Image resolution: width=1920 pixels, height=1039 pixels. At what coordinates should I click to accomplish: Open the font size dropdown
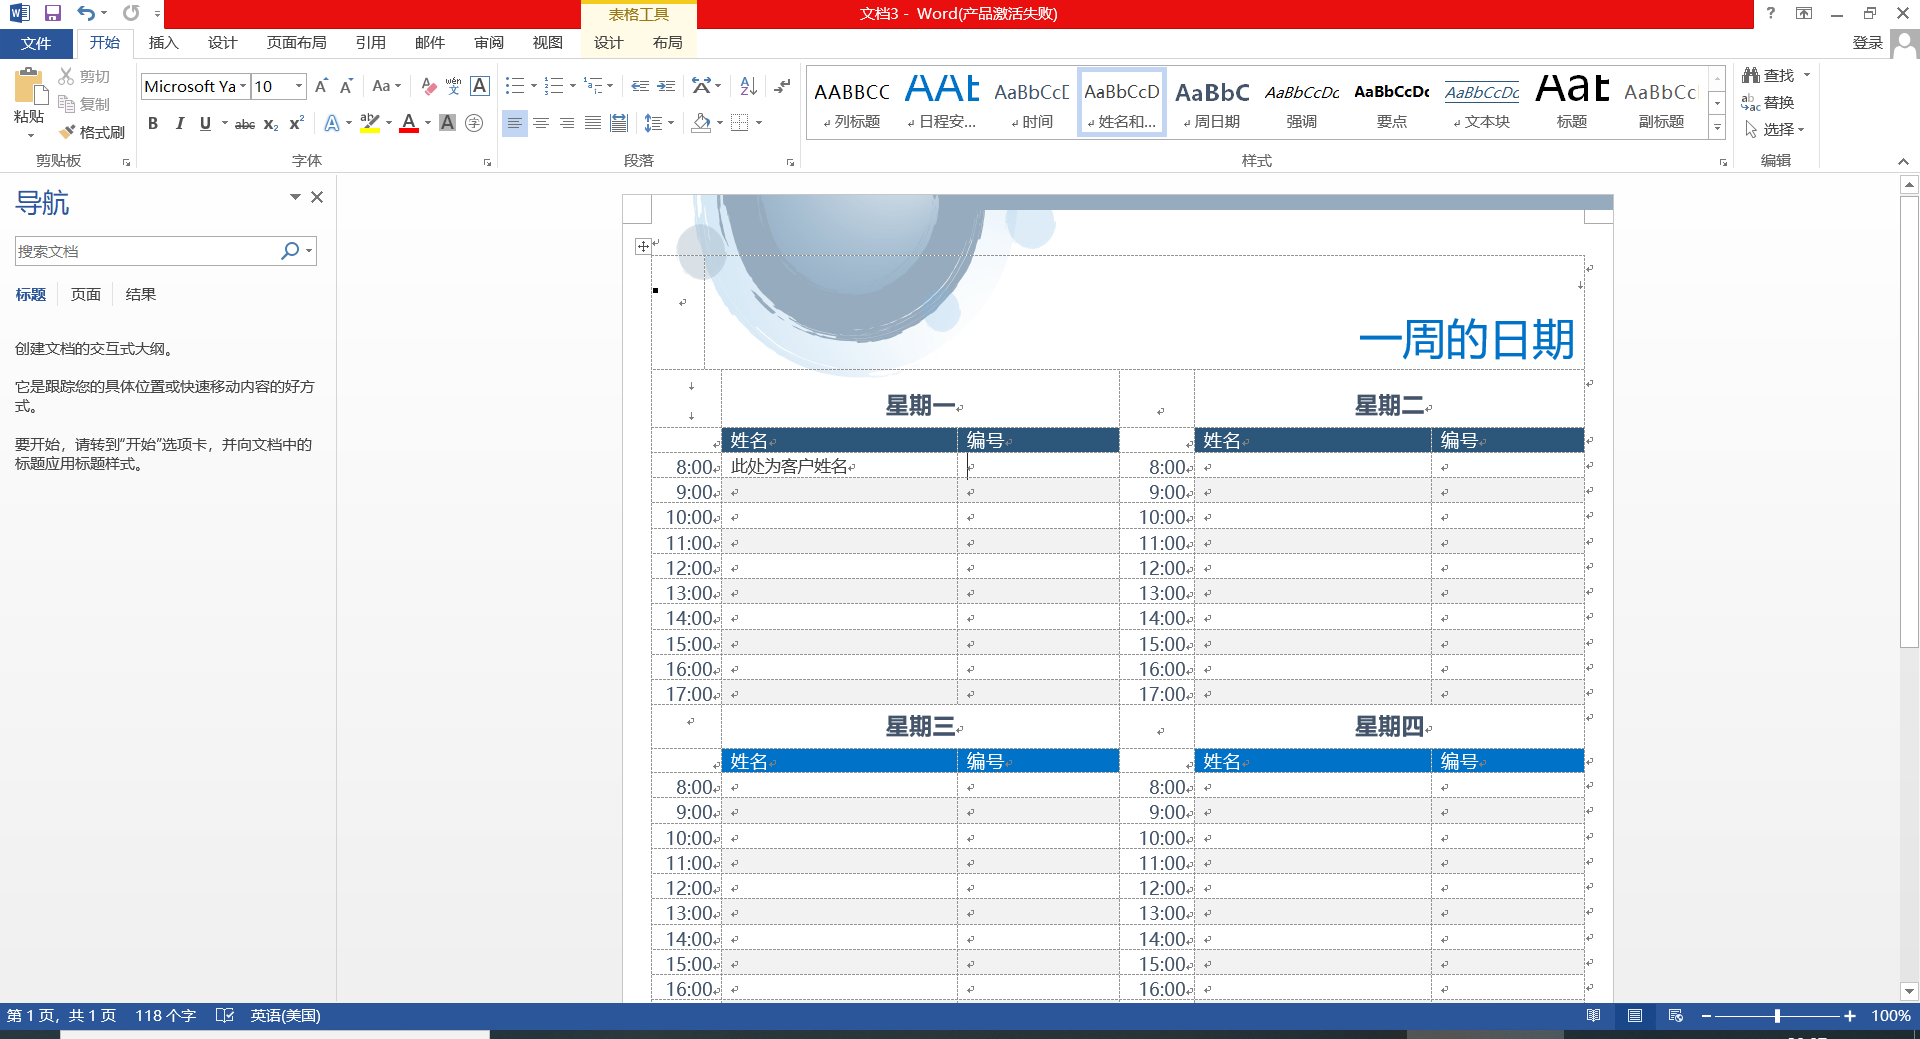[296, 87]
